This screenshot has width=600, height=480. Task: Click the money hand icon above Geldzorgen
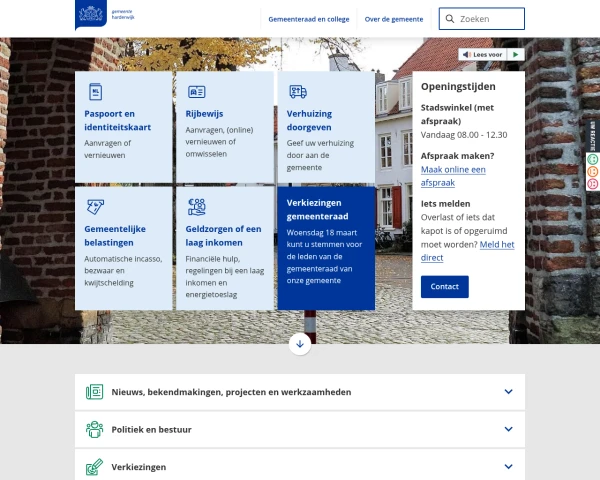click(x=197, y=207)
